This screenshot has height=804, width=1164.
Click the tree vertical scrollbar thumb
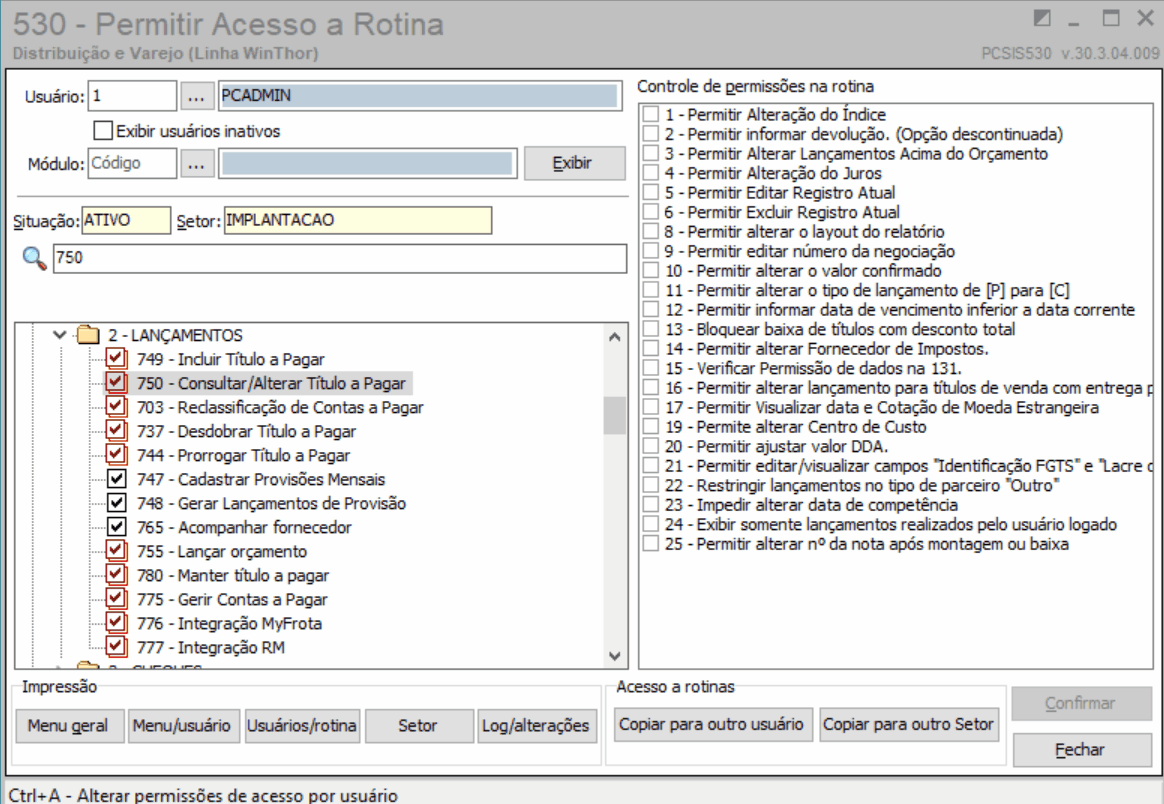tap(615, 415)
